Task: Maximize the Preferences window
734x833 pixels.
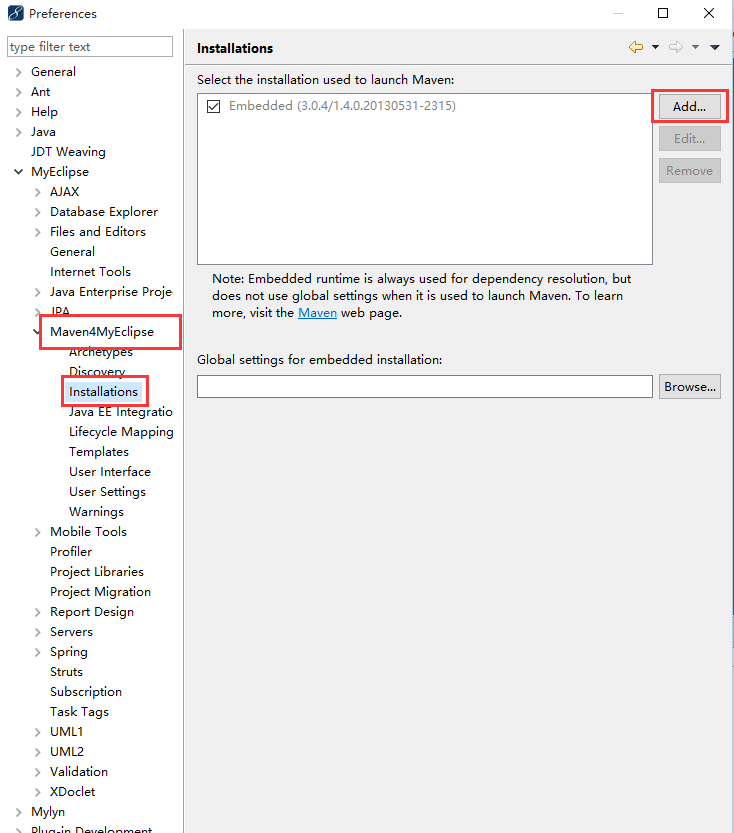Action: (663, 13)
